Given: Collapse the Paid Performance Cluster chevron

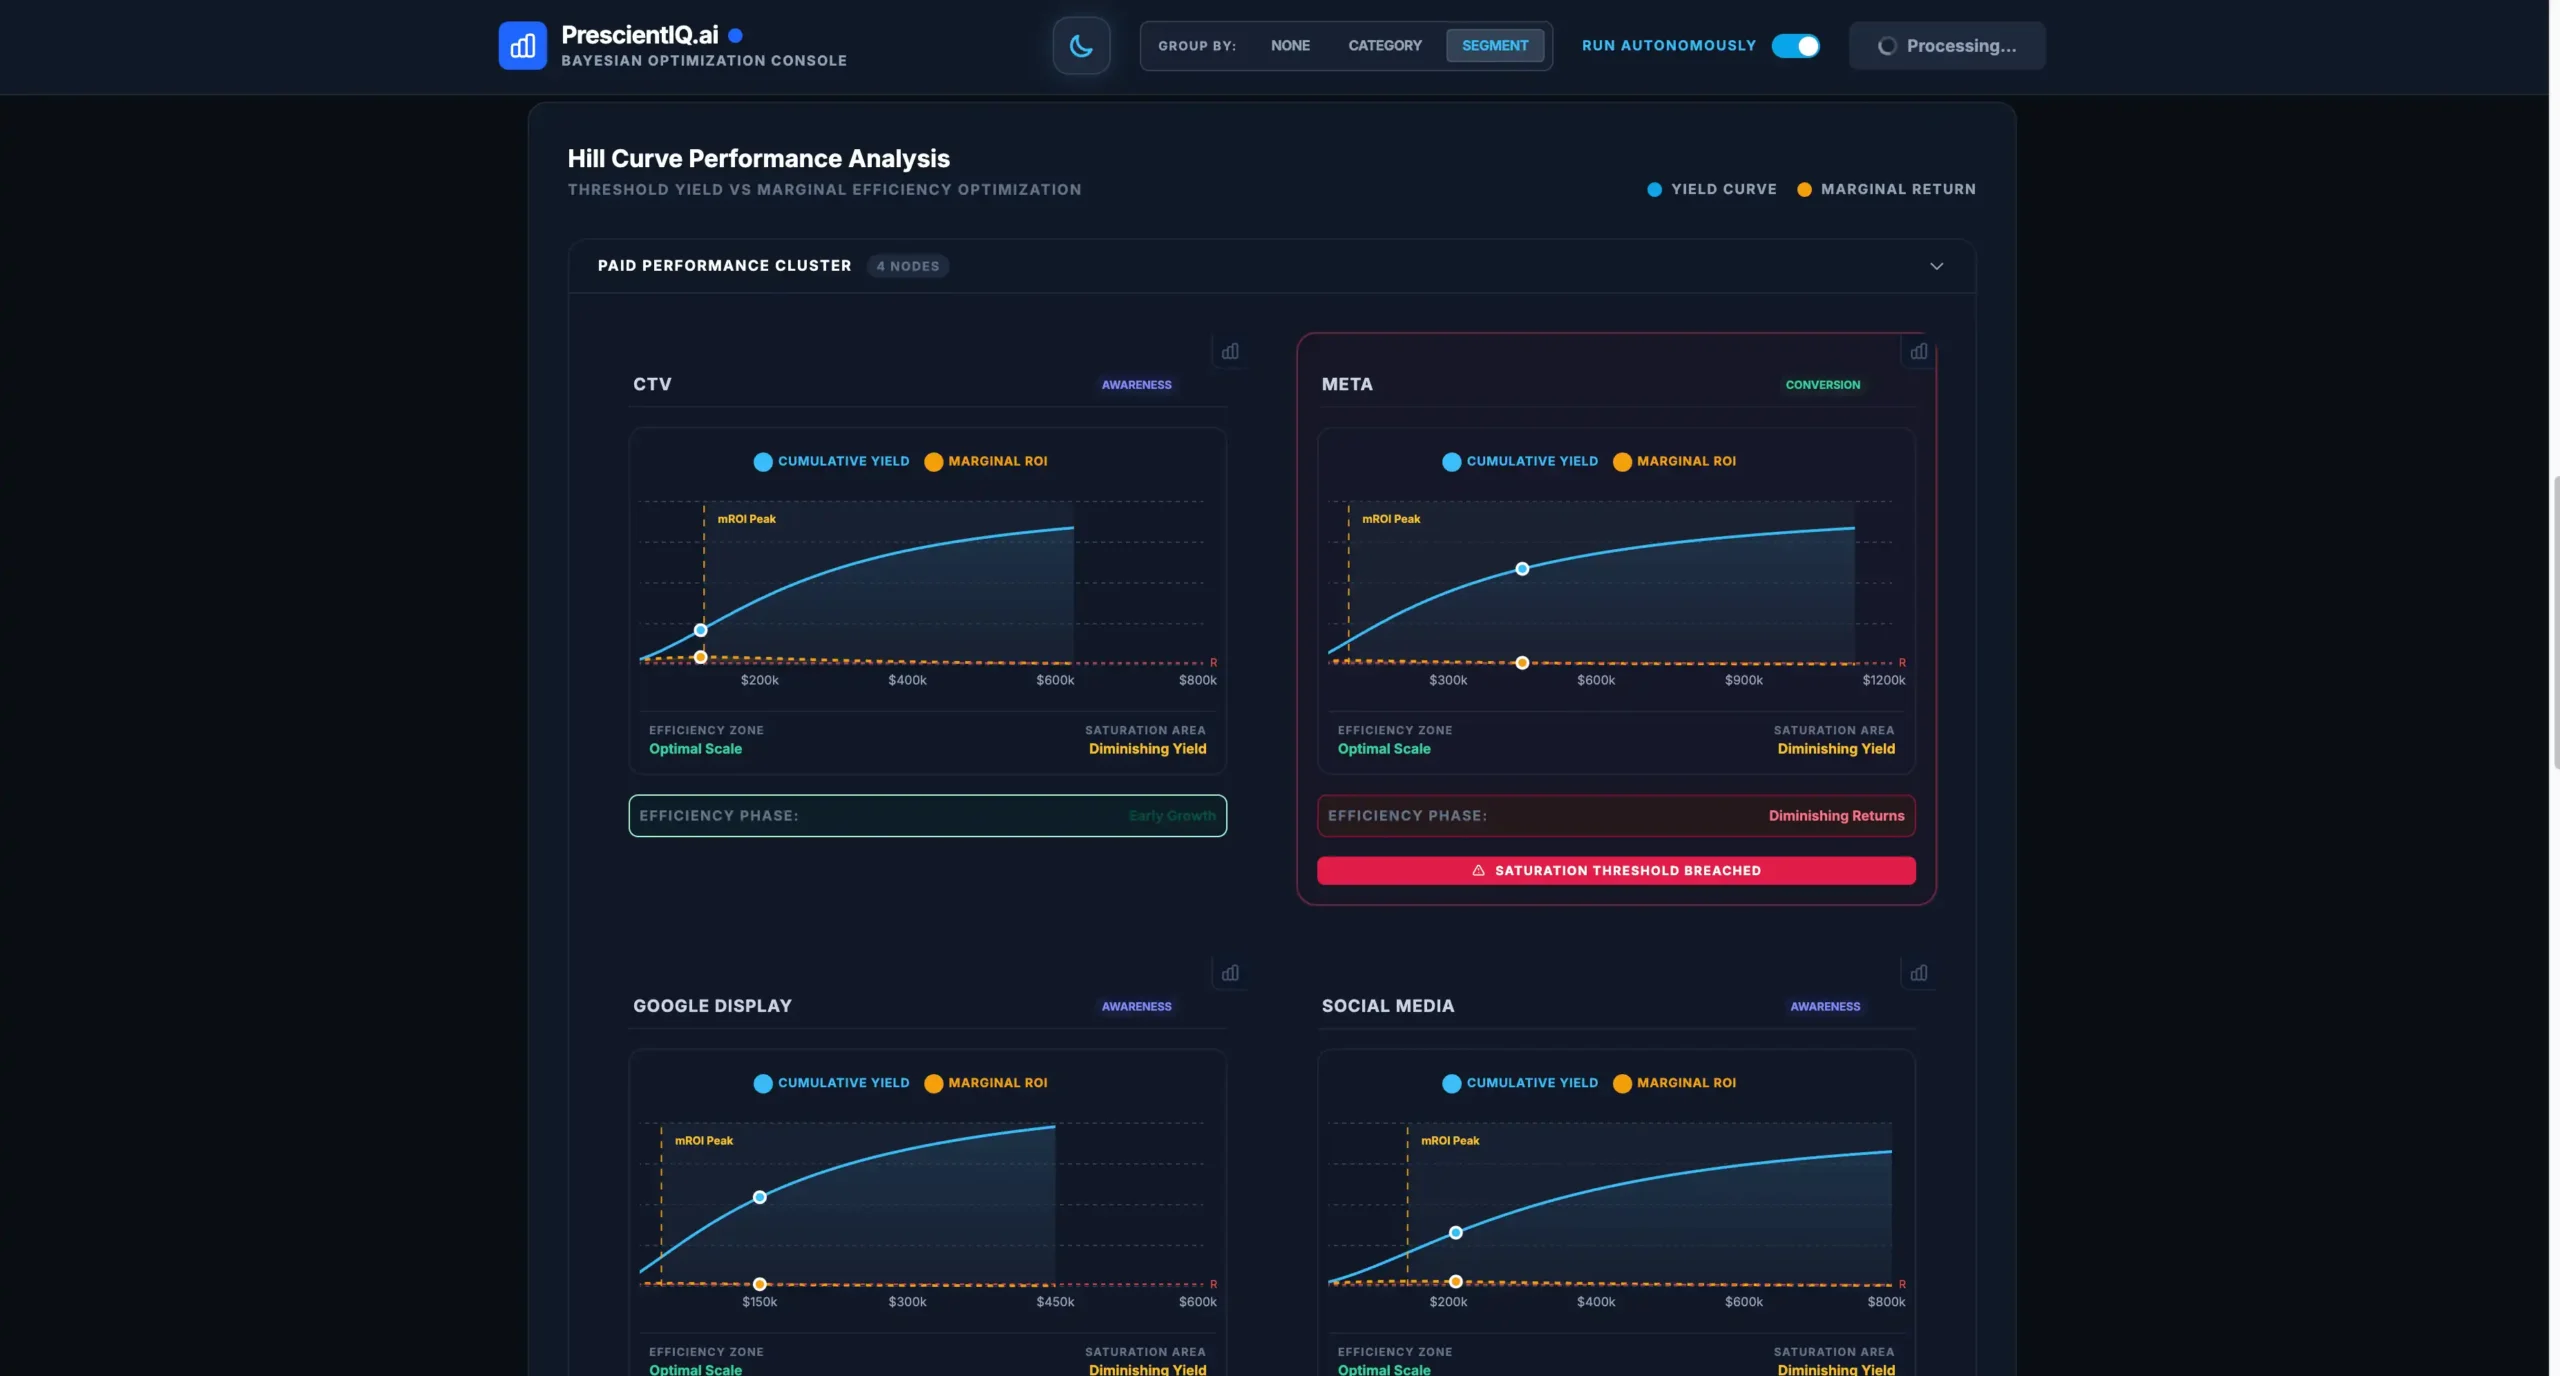Looking at the screenshot, I should 1936,266.
